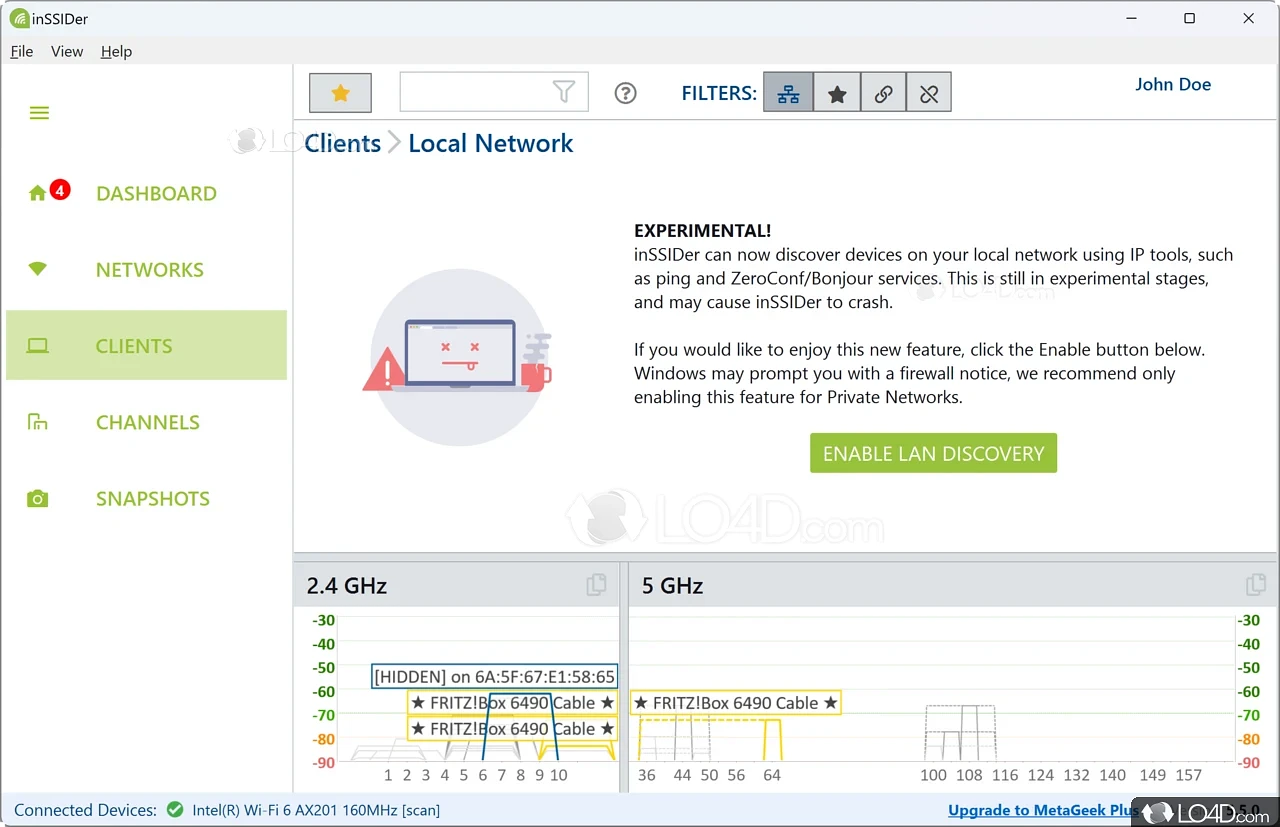Image resolution: width=1280 pixels, height=827 pixels.
Task: Click the Intel Wi-Fi 6 AX201 adapter text
Action: tap(316, 810)
